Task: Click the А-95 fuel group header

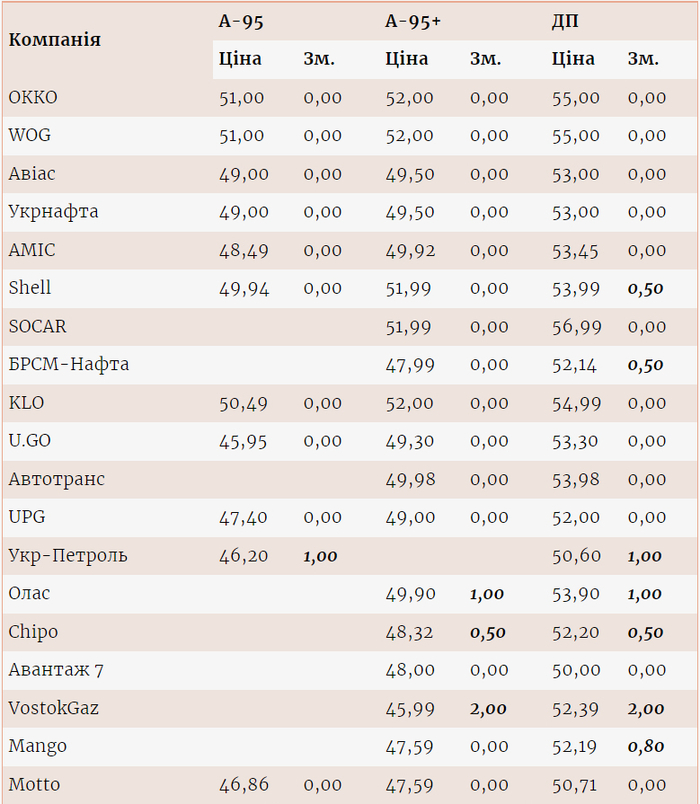Action: tap(241, 21)
